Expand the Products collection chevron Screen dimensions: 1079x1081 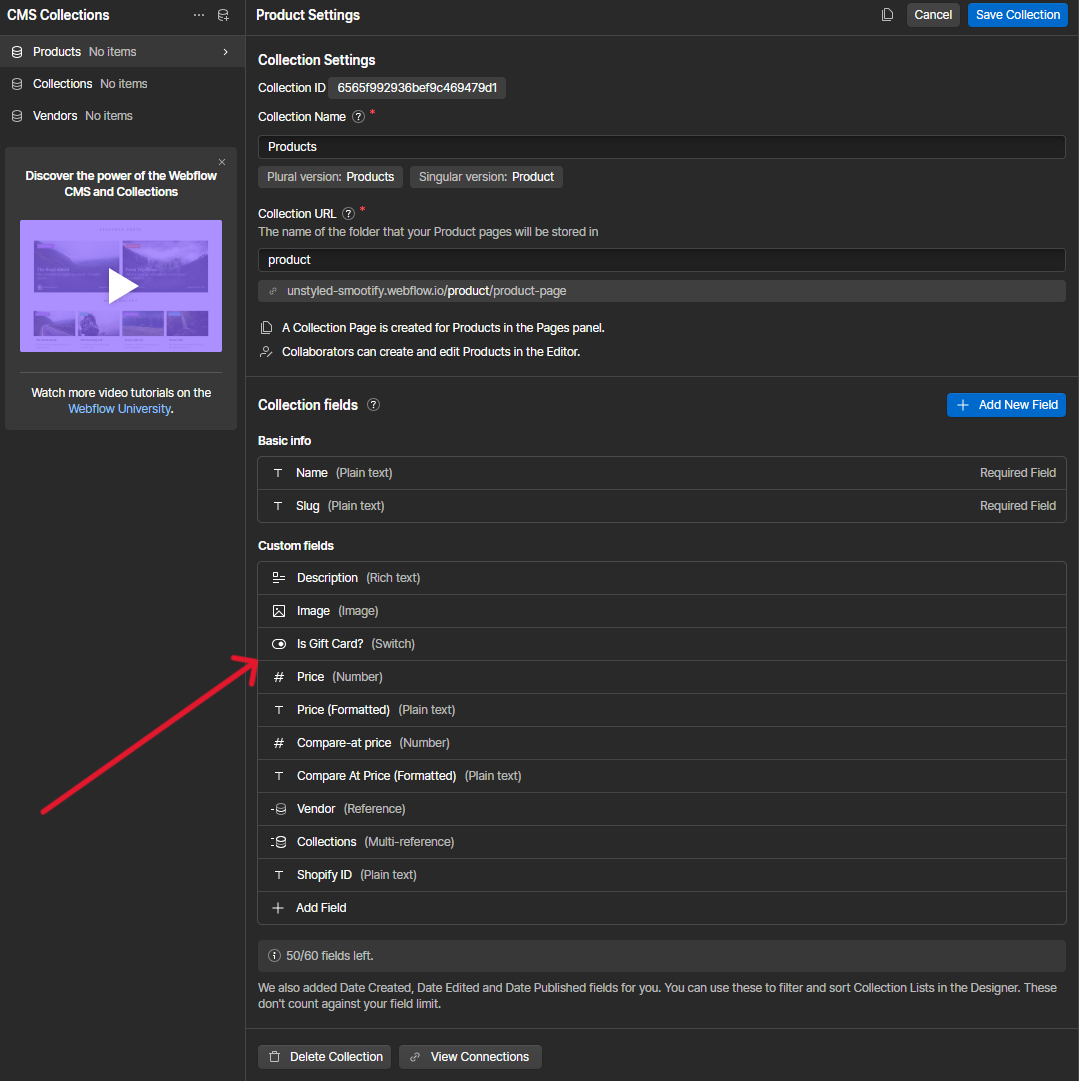(x=226, y=52)
